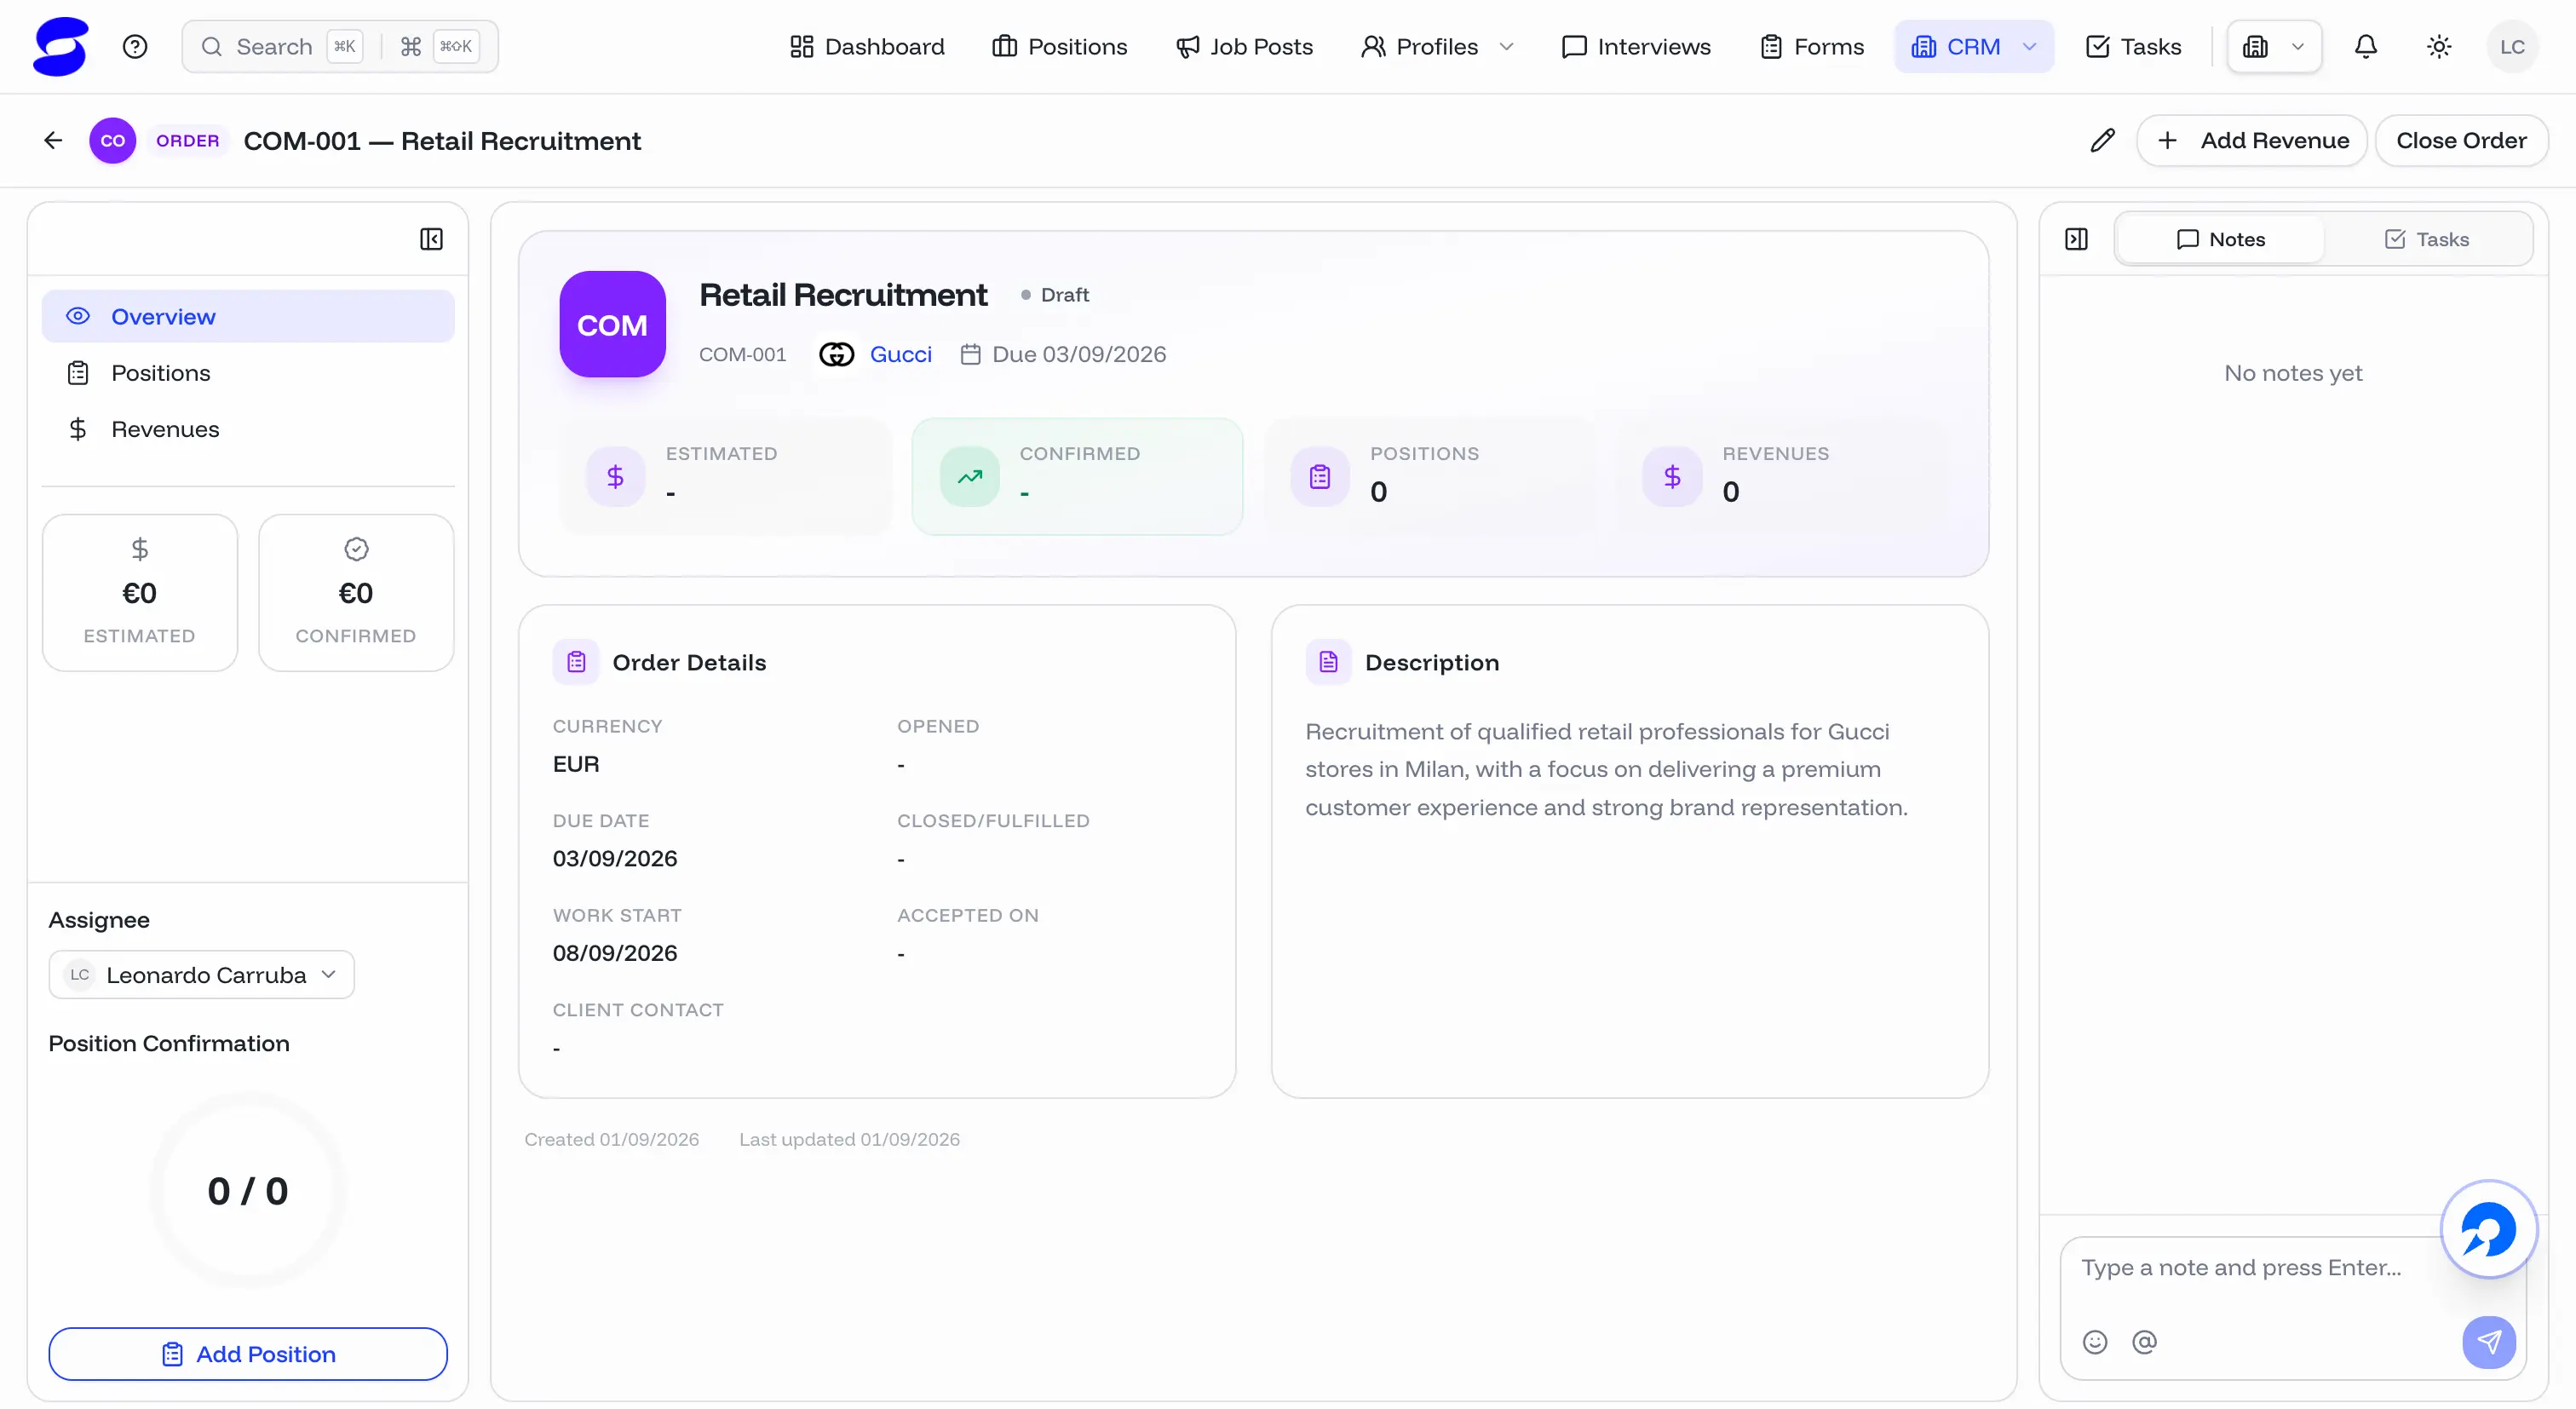Open Interviews in the top navigation
The image size is (2576, 1409).
pos(1636,46)
